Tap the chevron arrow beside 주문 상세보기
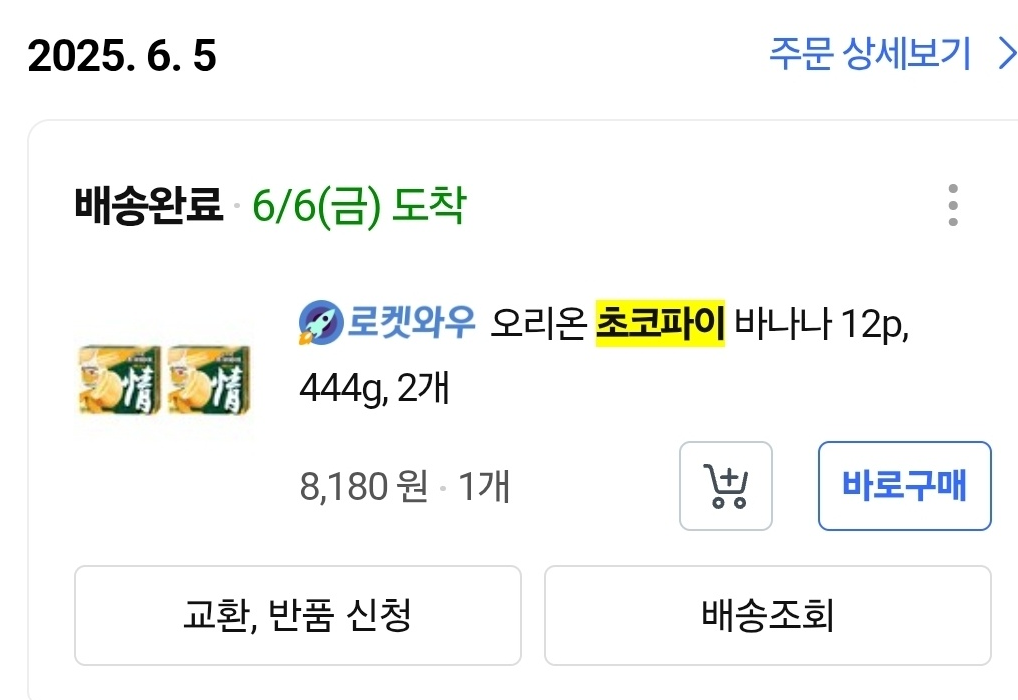Image resolution: width=1018 pixels, height=700 pixels. pos(1007,53)
